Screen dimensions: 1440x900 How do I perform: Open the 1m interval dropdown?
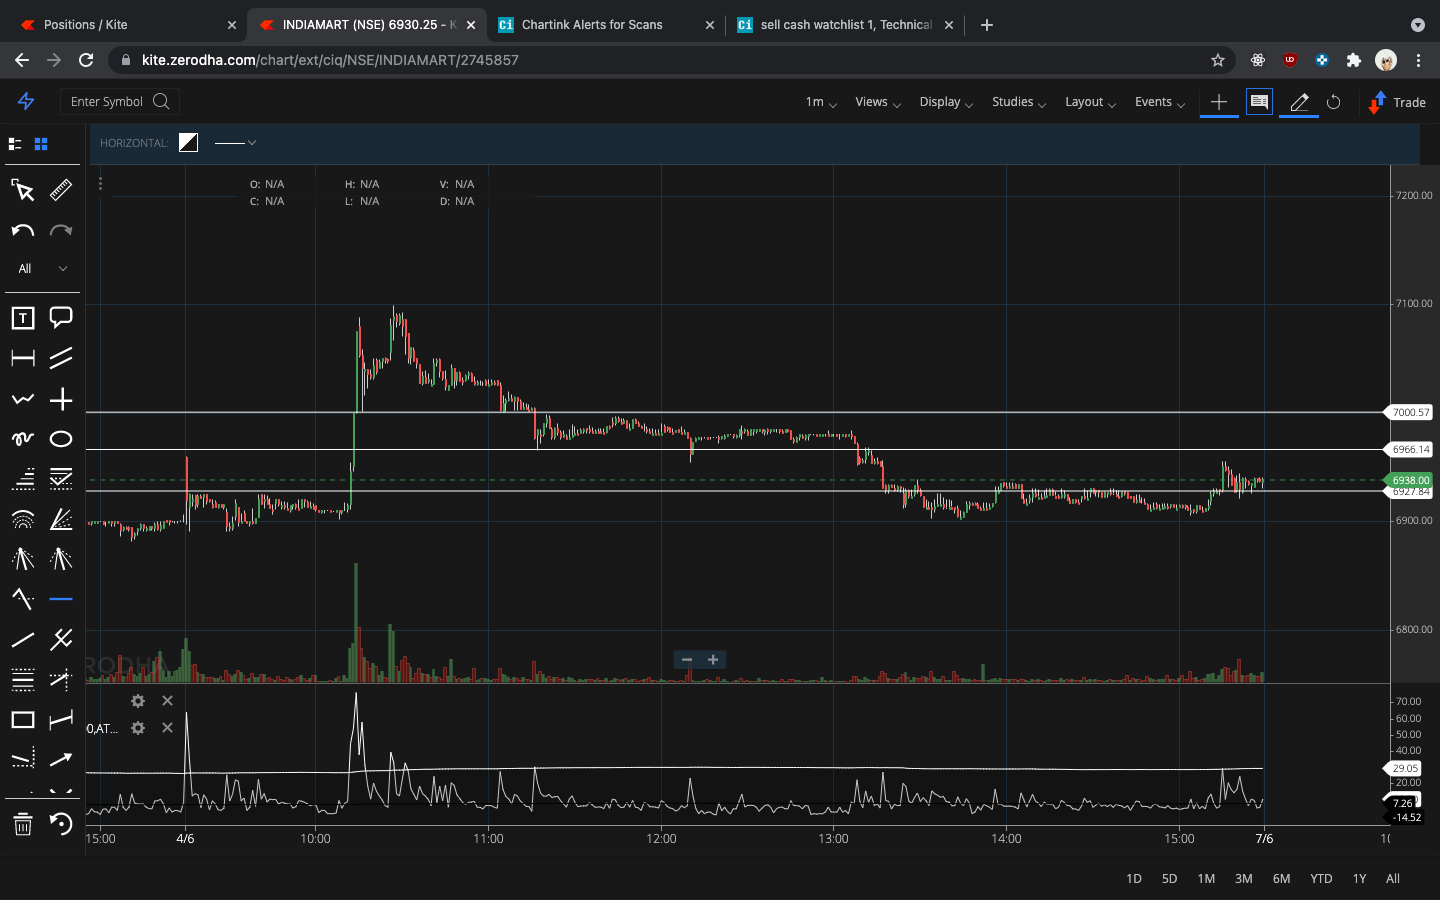(819, 102)
